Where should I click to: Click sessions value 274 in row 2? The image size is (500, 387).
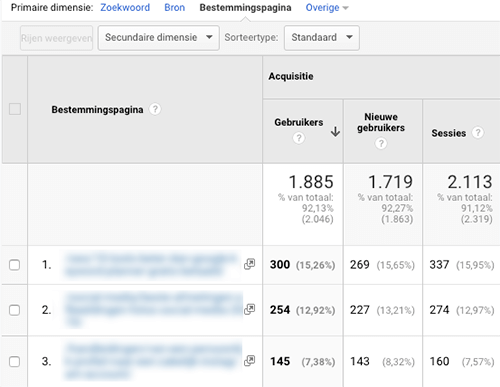[439, 310]
